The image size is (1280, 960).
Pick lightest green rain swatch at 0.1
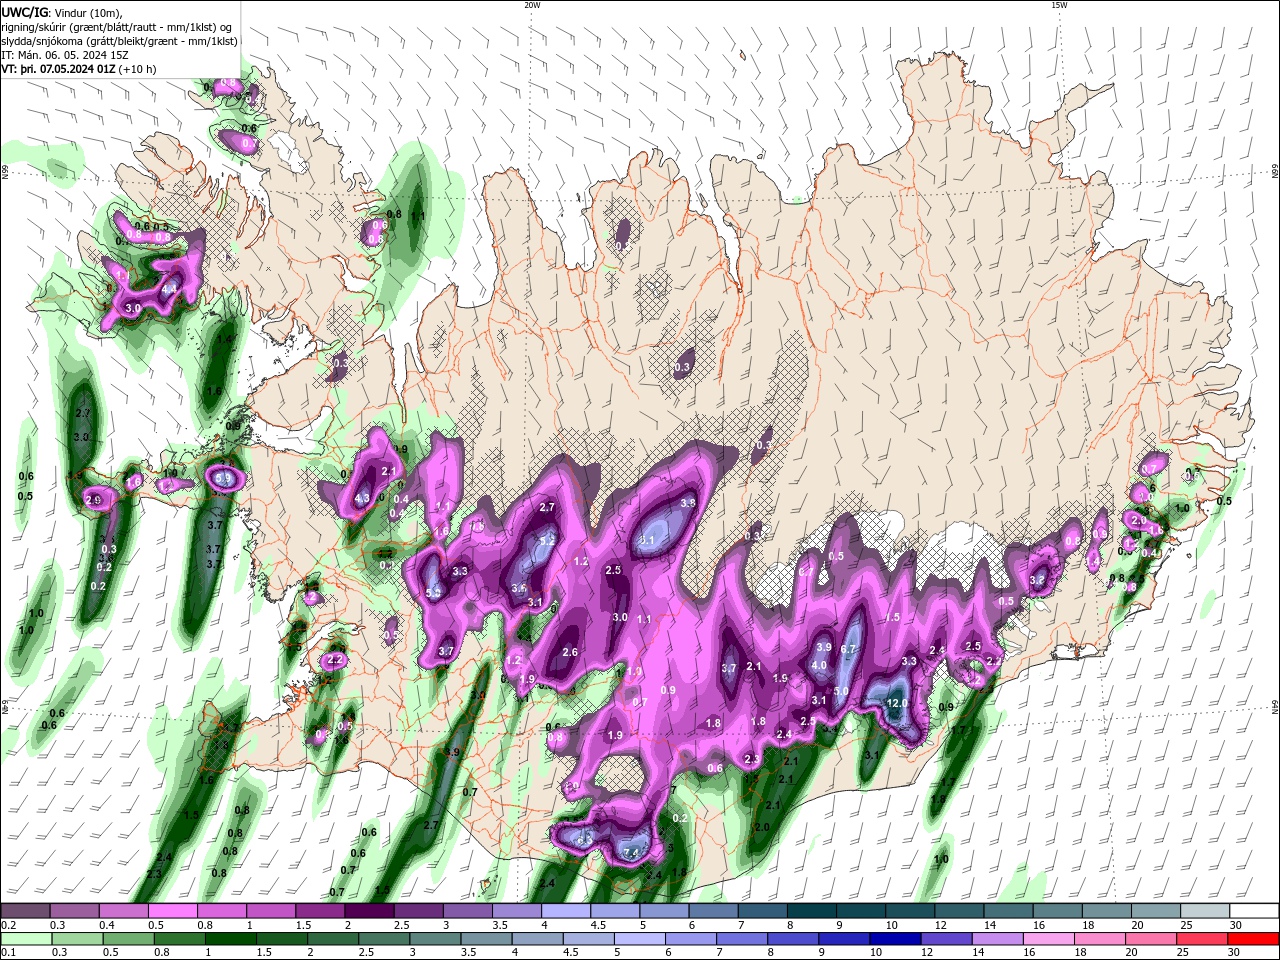coord(26,939)
